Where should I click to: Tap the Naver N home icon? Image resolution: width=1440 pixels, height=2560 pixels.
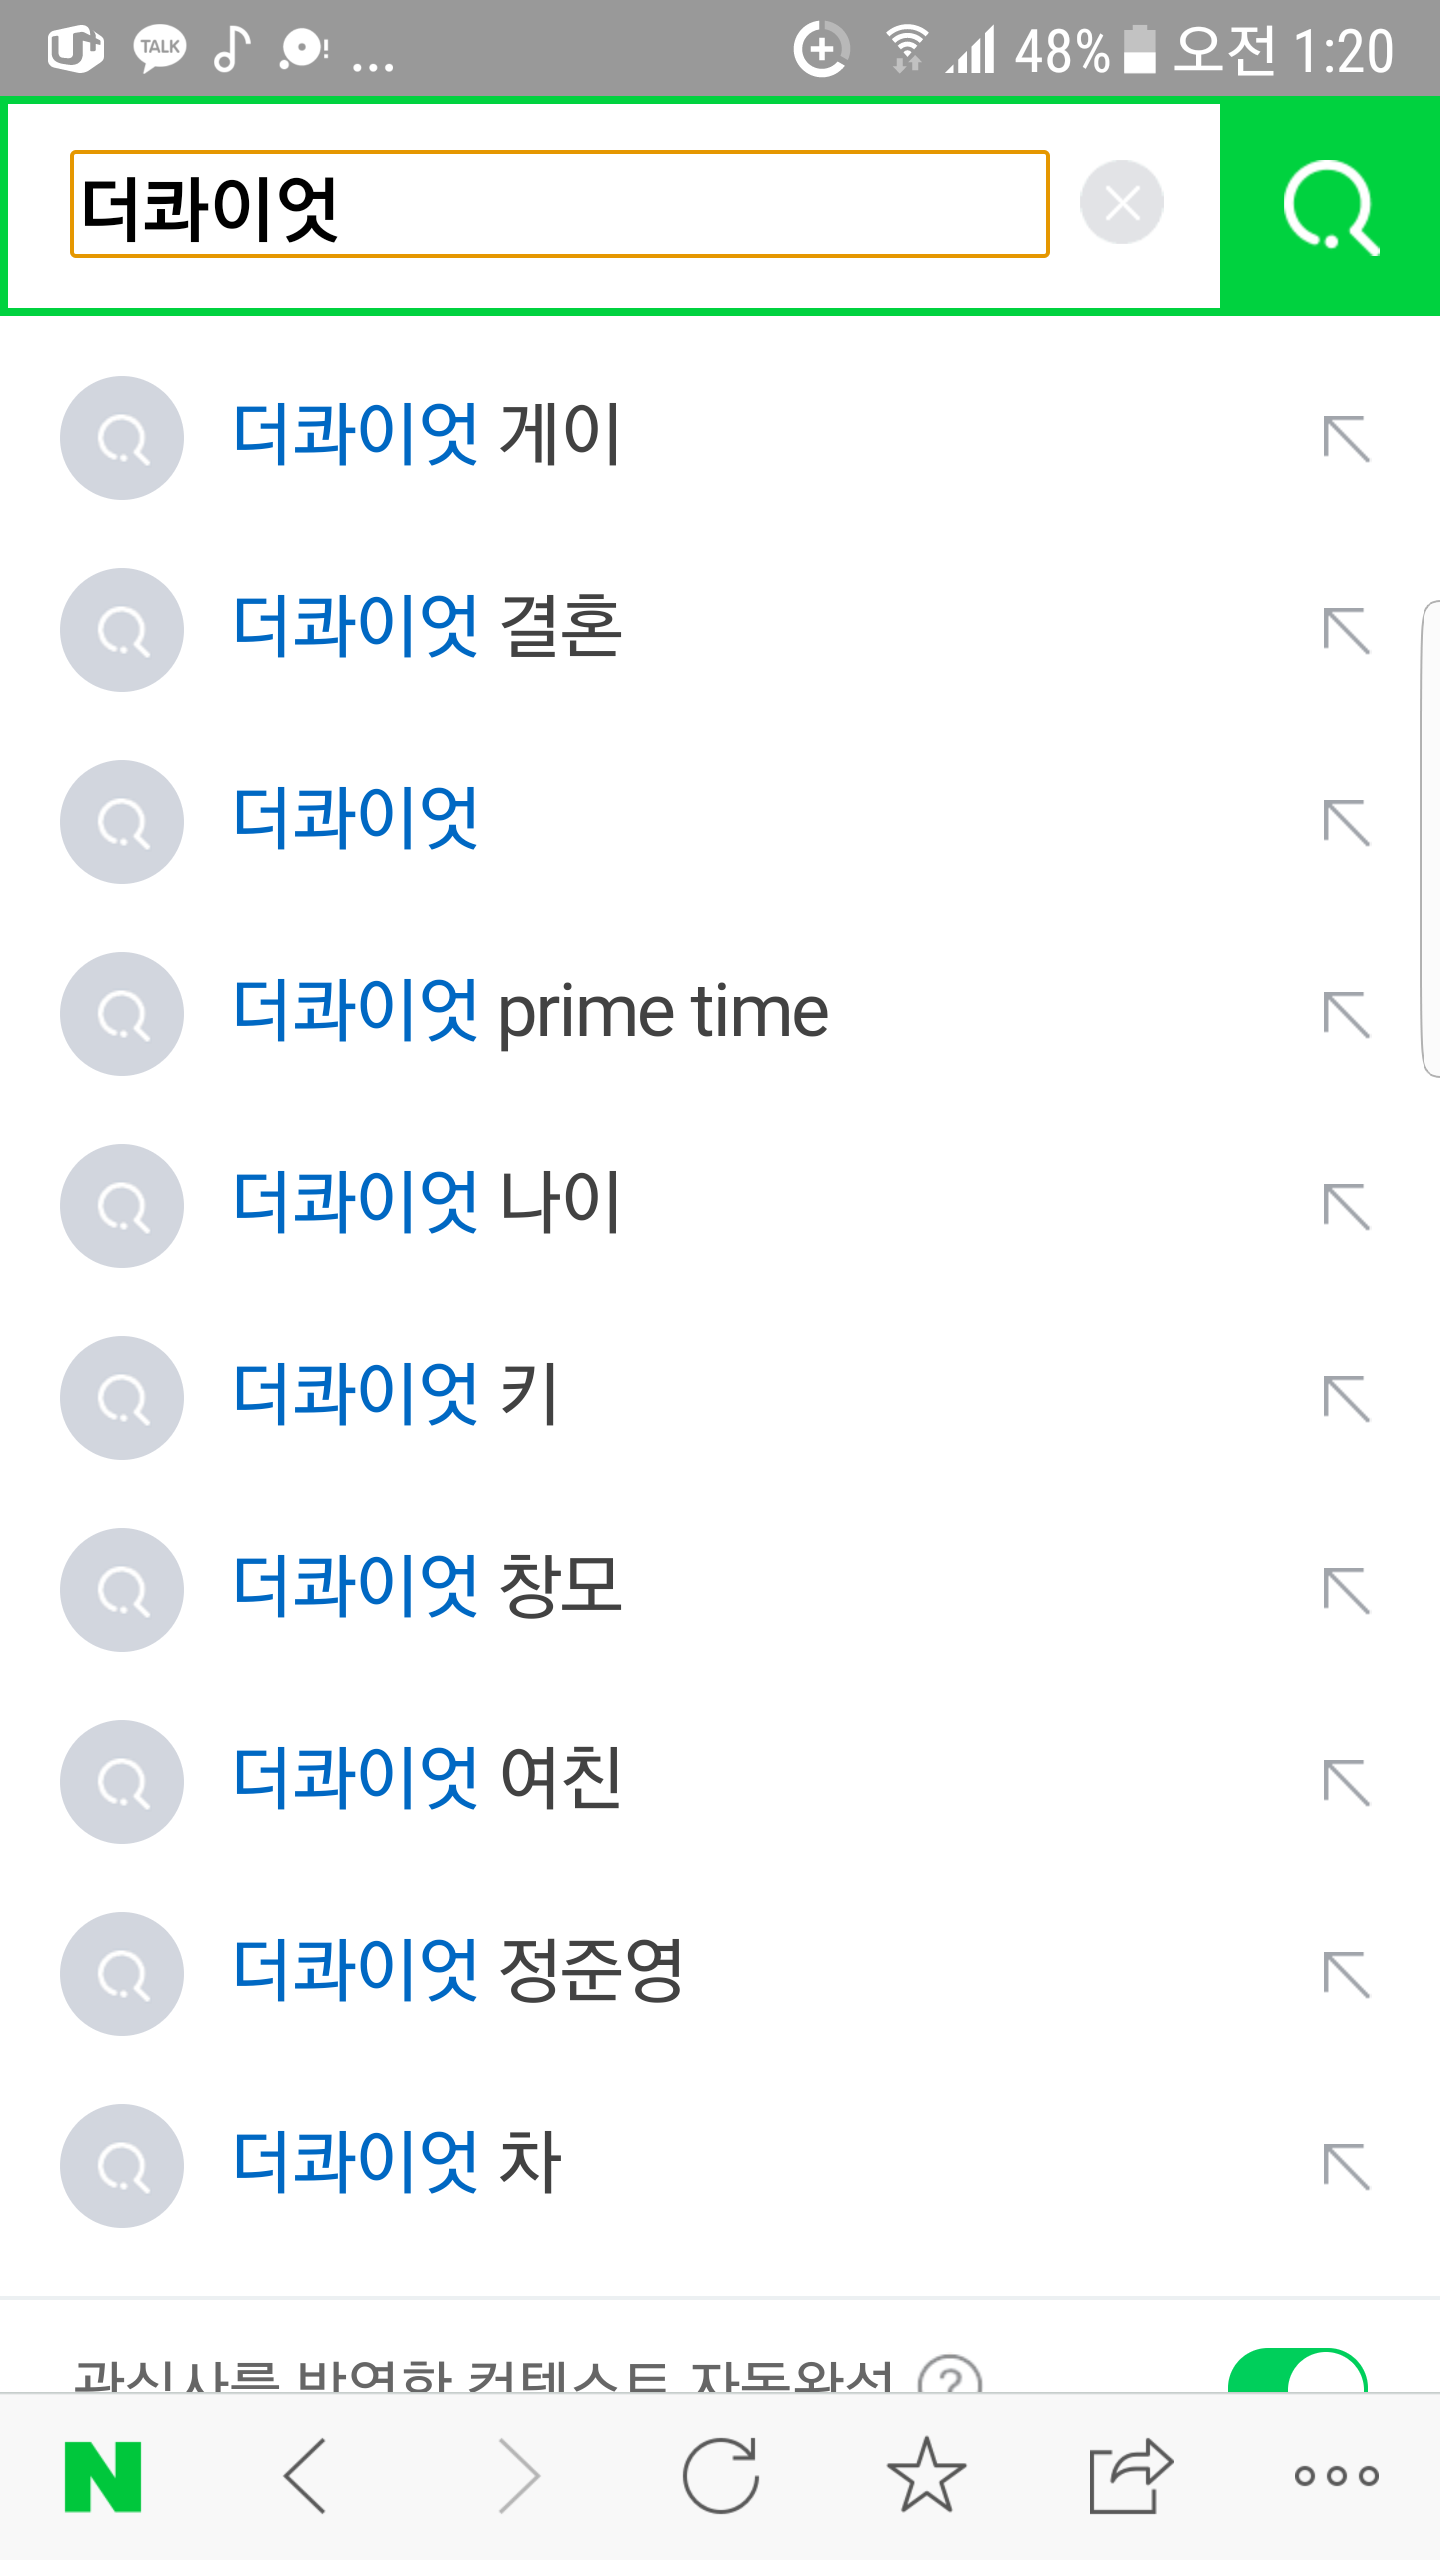pyautogui.click(x=103, y=2476)
